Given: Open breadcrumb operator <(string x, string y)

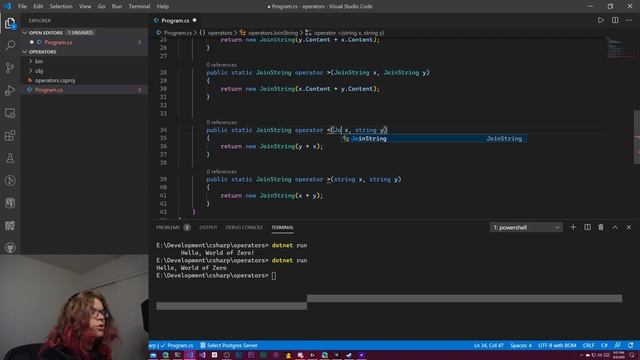Looking at the screenshot, I should pos(345,33).
